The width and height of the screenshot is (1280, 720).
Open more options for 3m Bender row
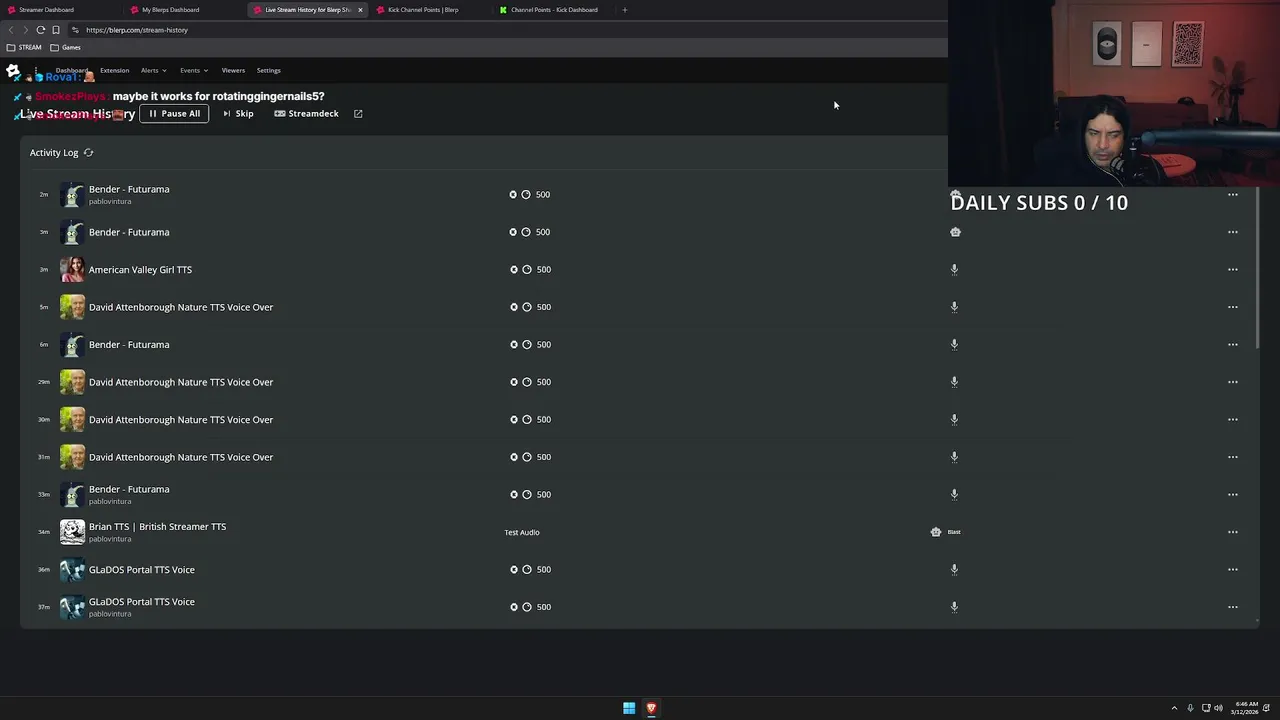coord(1233,232)
